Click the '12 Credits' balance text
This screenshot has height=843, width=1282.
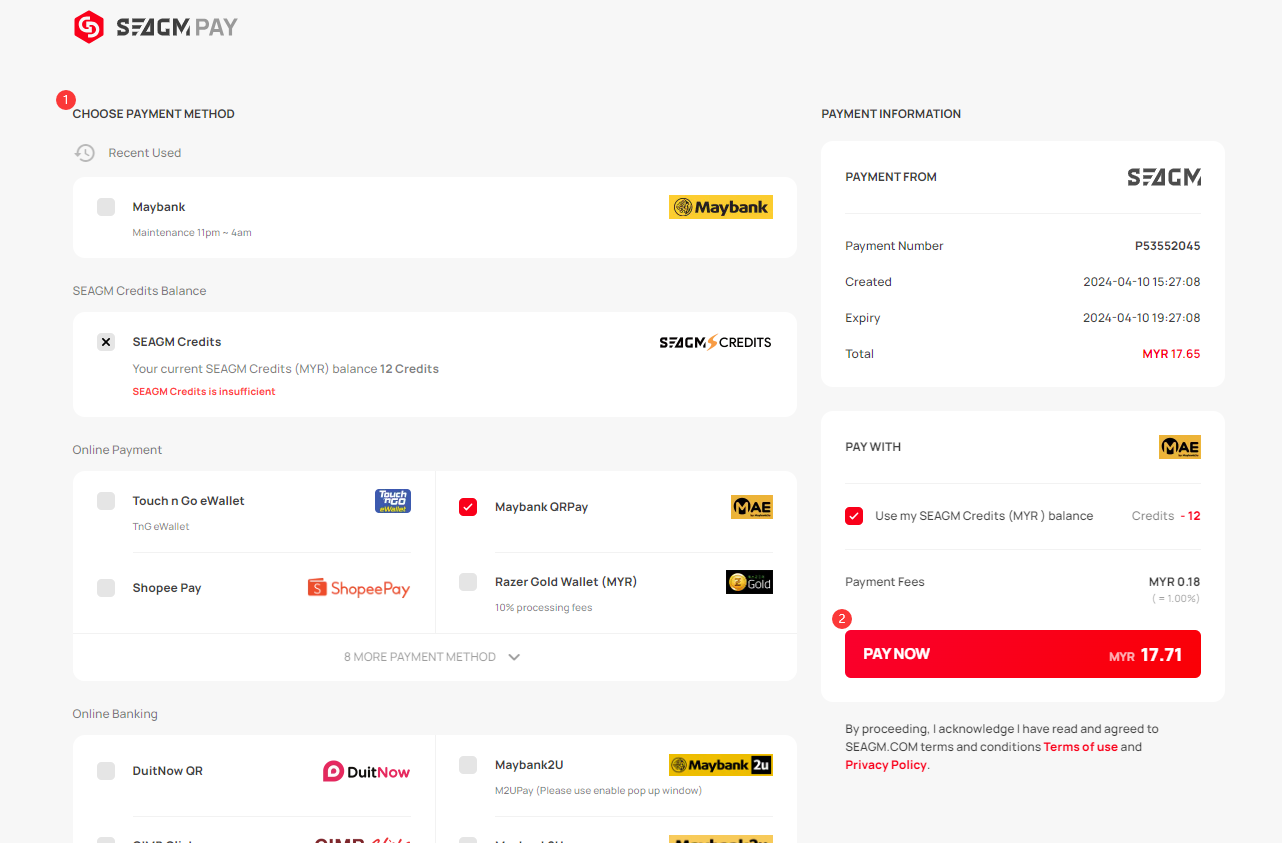pyautogui.click(x=409, y=369)
